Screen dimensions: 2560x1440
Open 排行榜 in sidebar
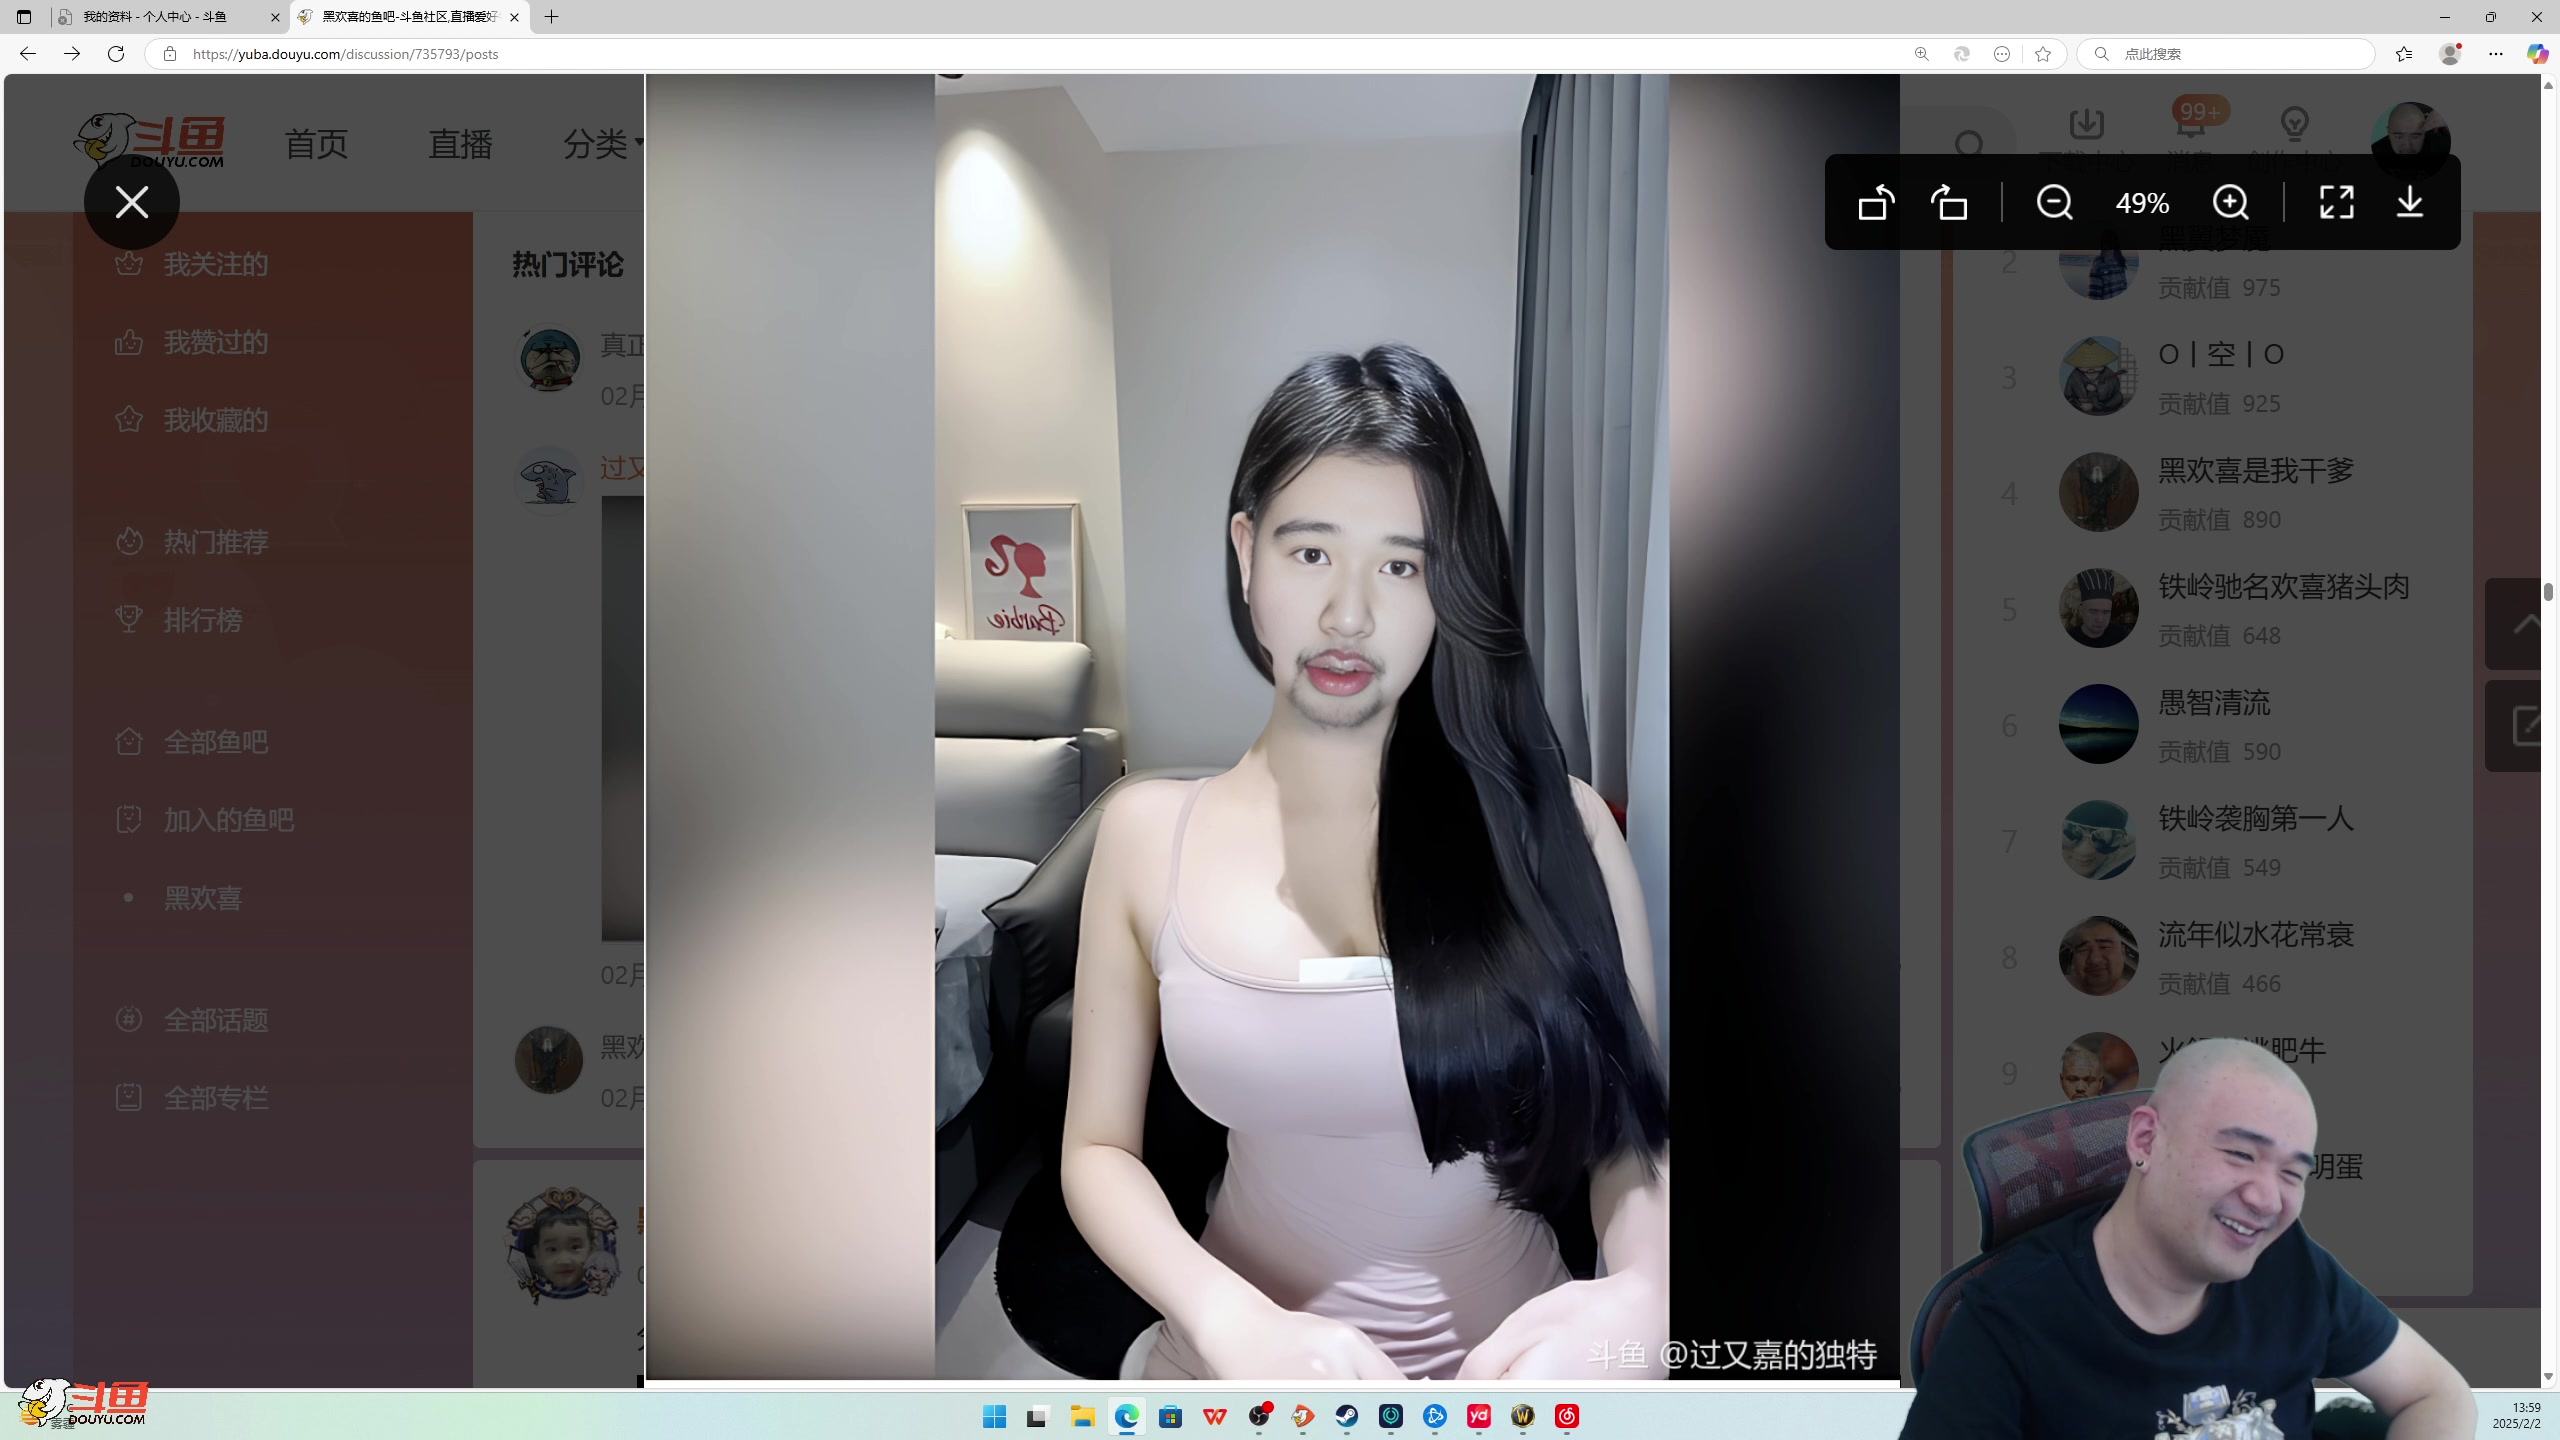(179, 620)
